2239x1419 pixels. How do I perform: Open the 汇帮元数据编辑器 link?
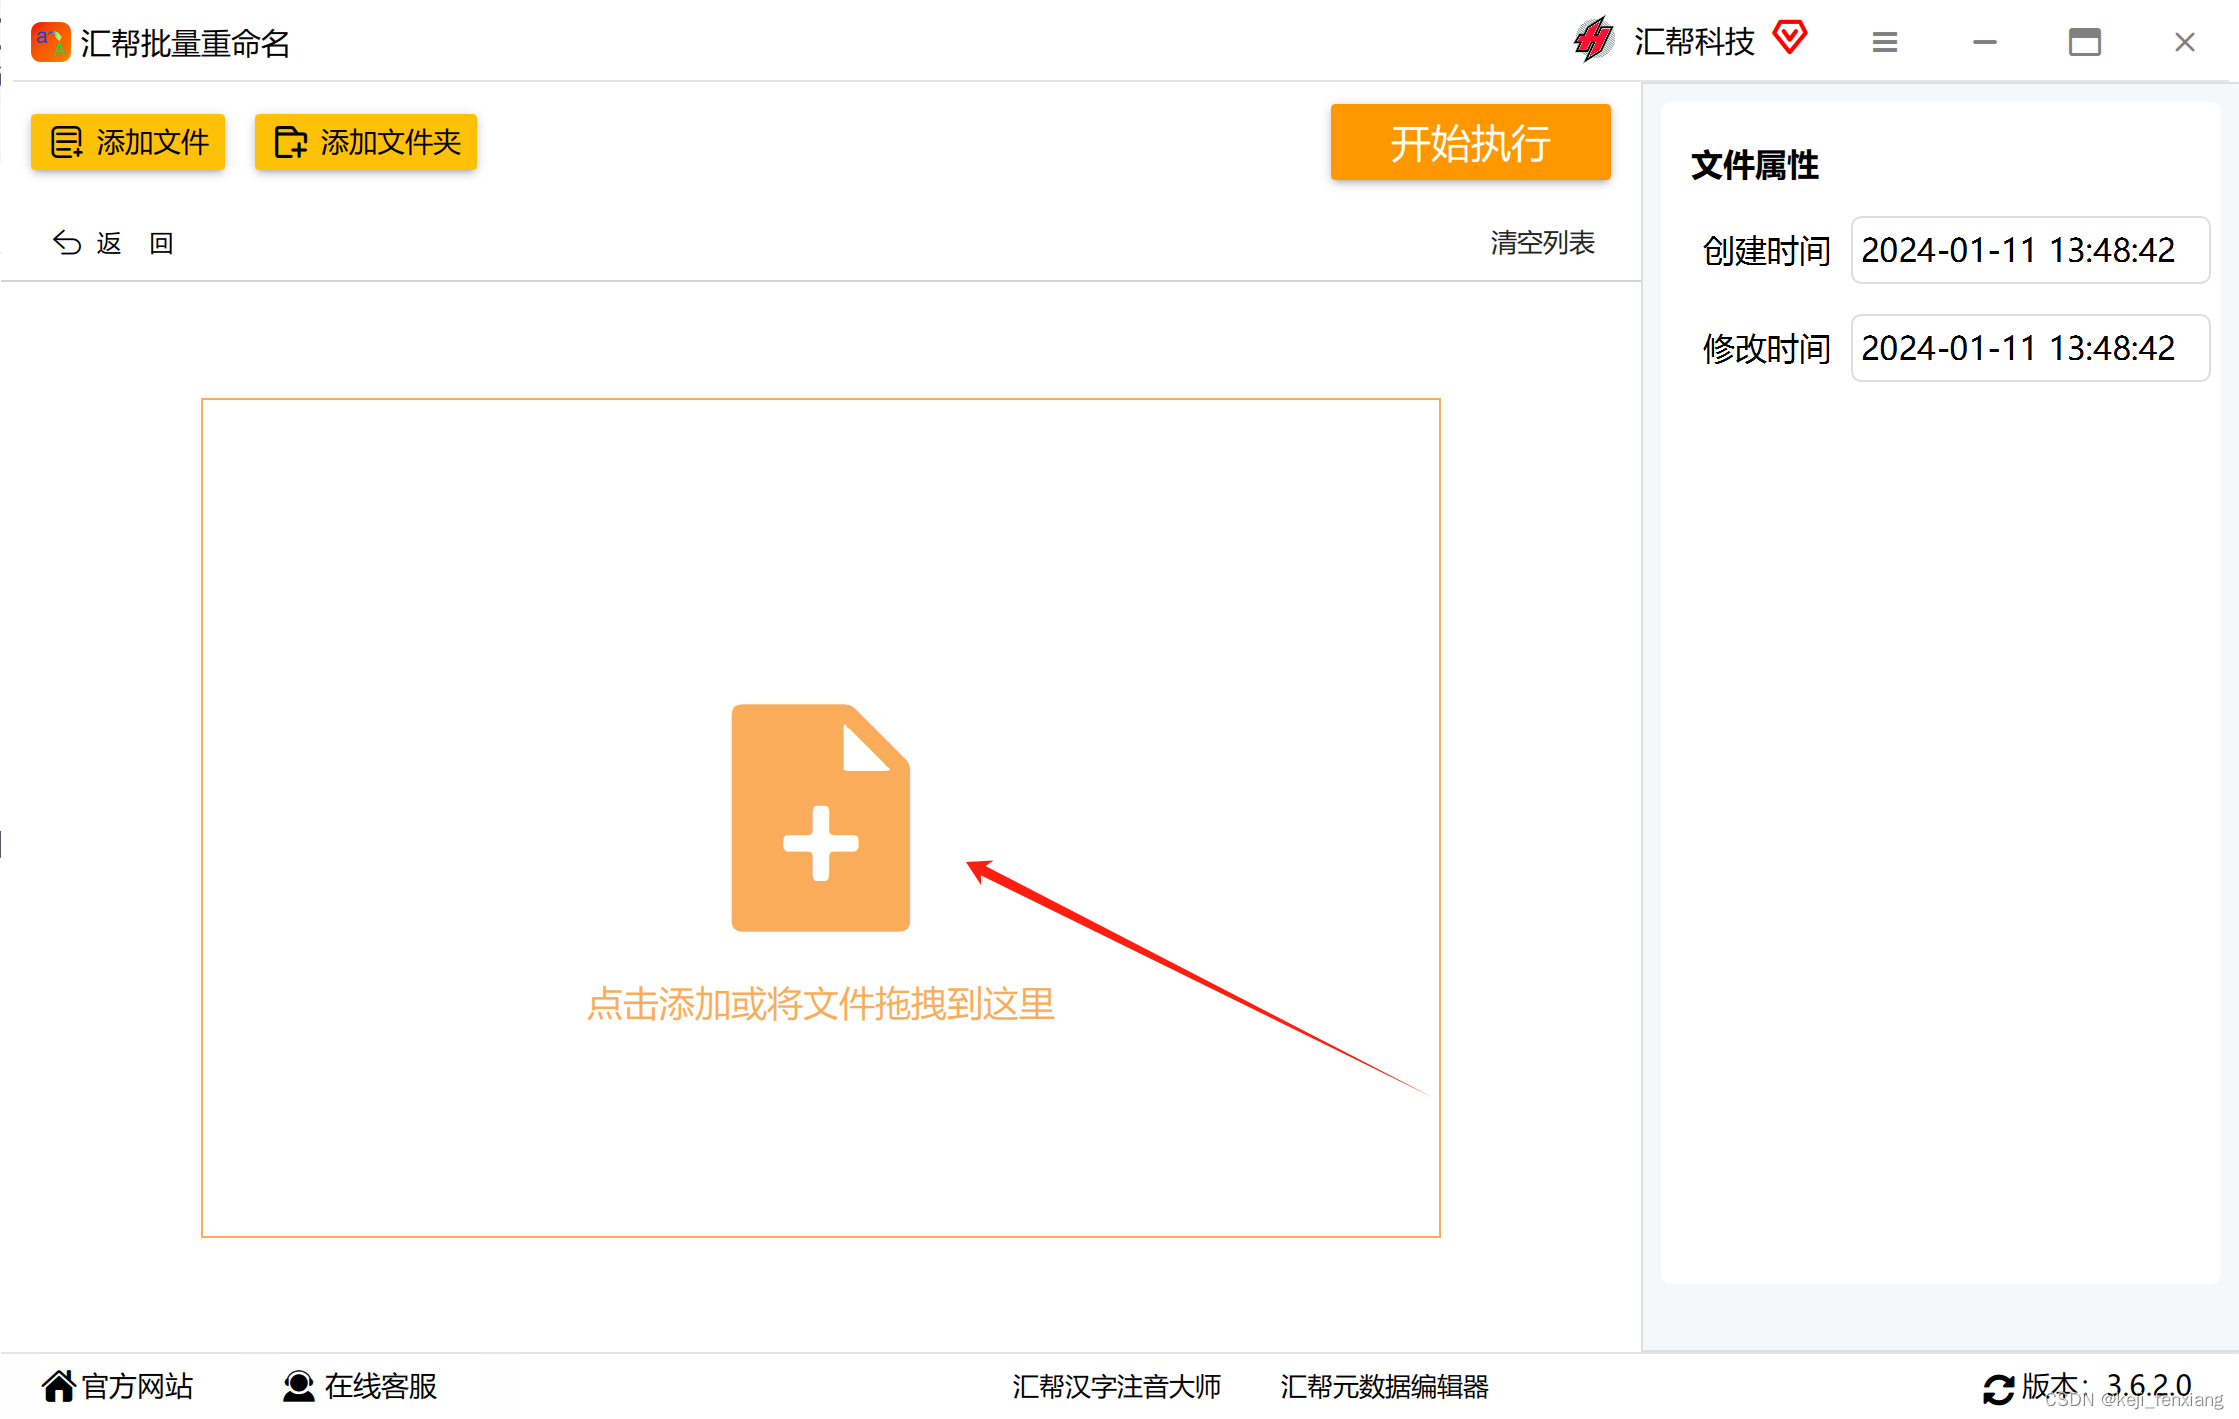tap(1384, 1386)
